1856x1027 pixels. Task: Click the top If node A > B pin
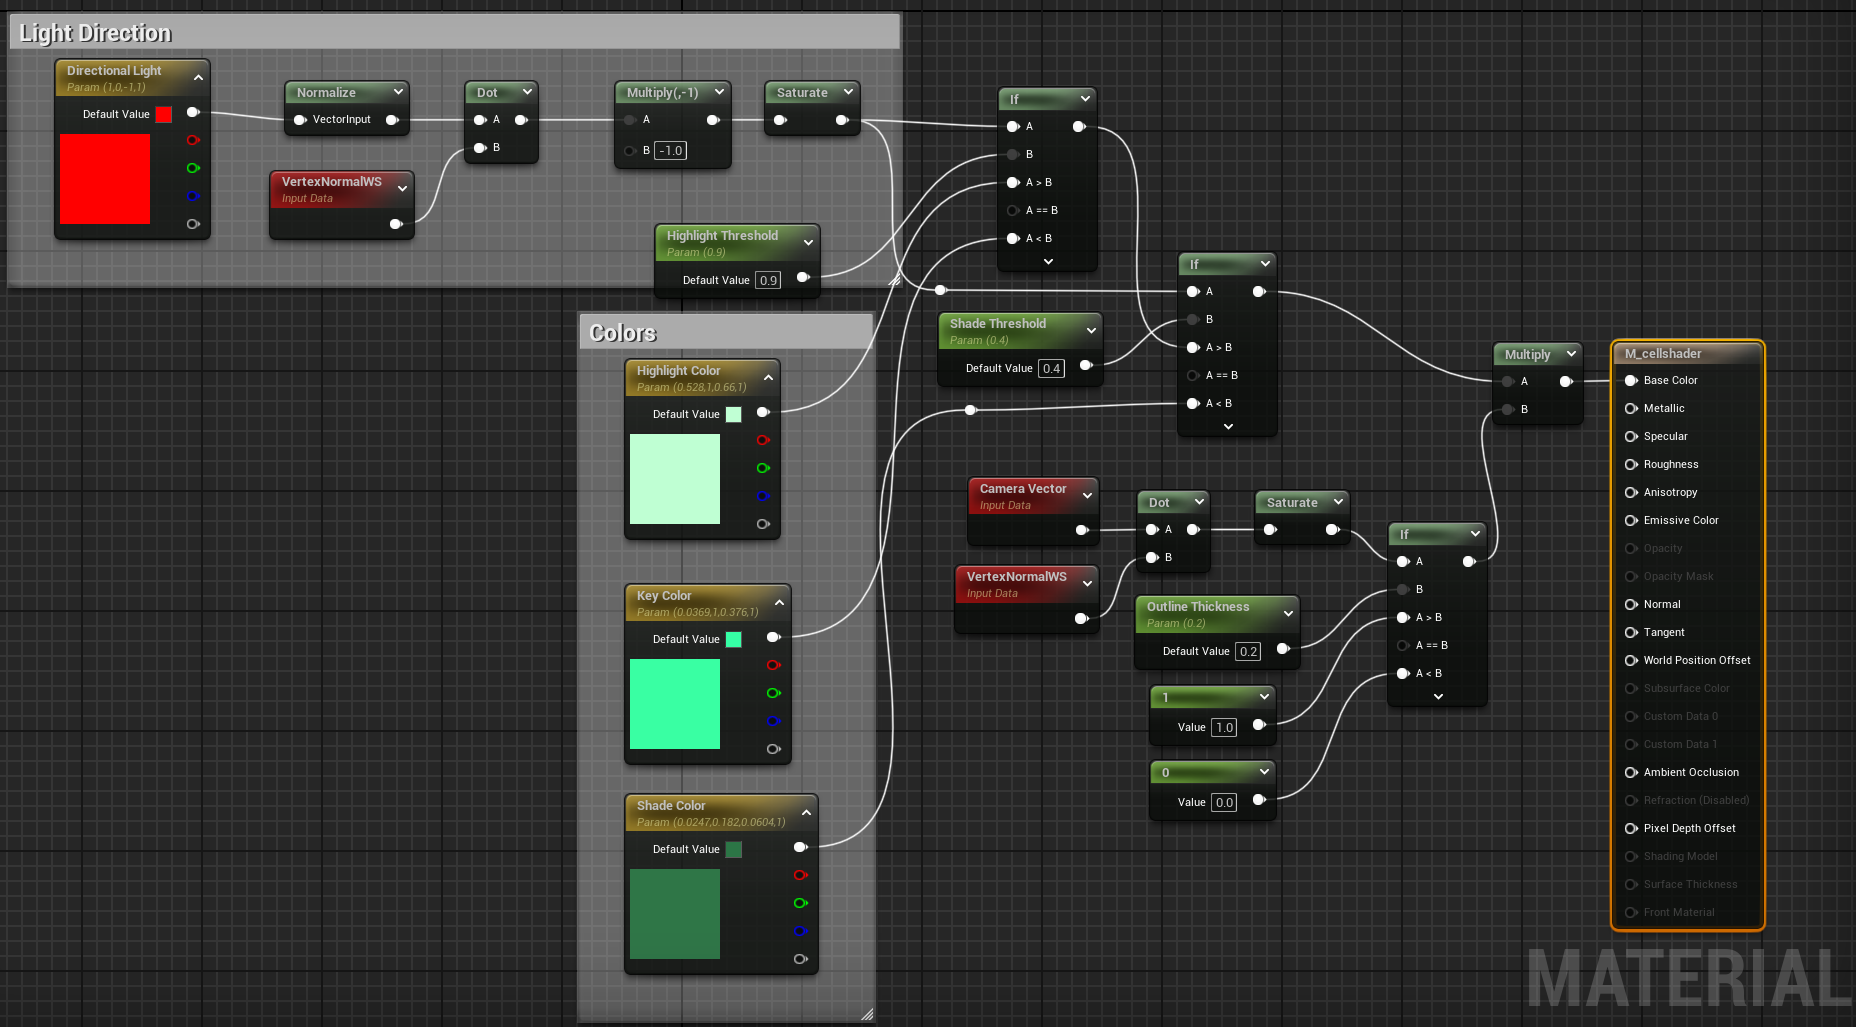(1013, 182)
